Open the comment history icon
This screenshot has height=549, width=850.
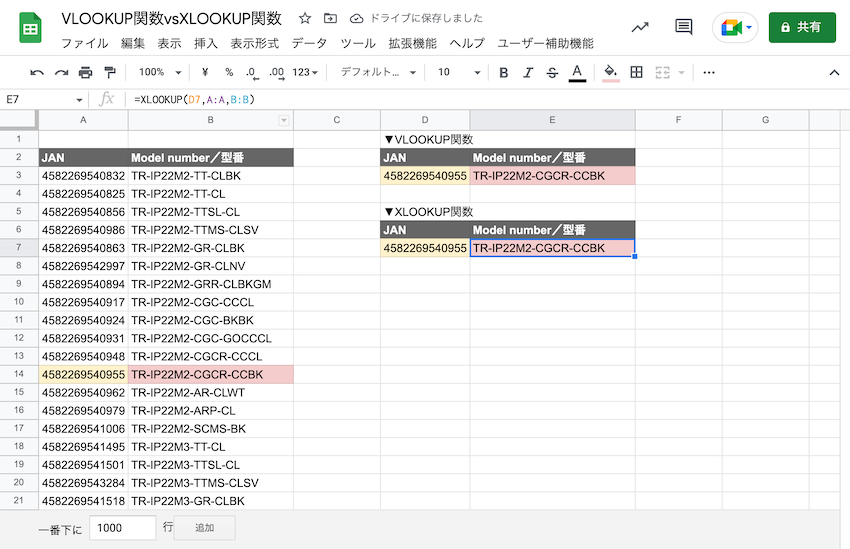point(684,27)
